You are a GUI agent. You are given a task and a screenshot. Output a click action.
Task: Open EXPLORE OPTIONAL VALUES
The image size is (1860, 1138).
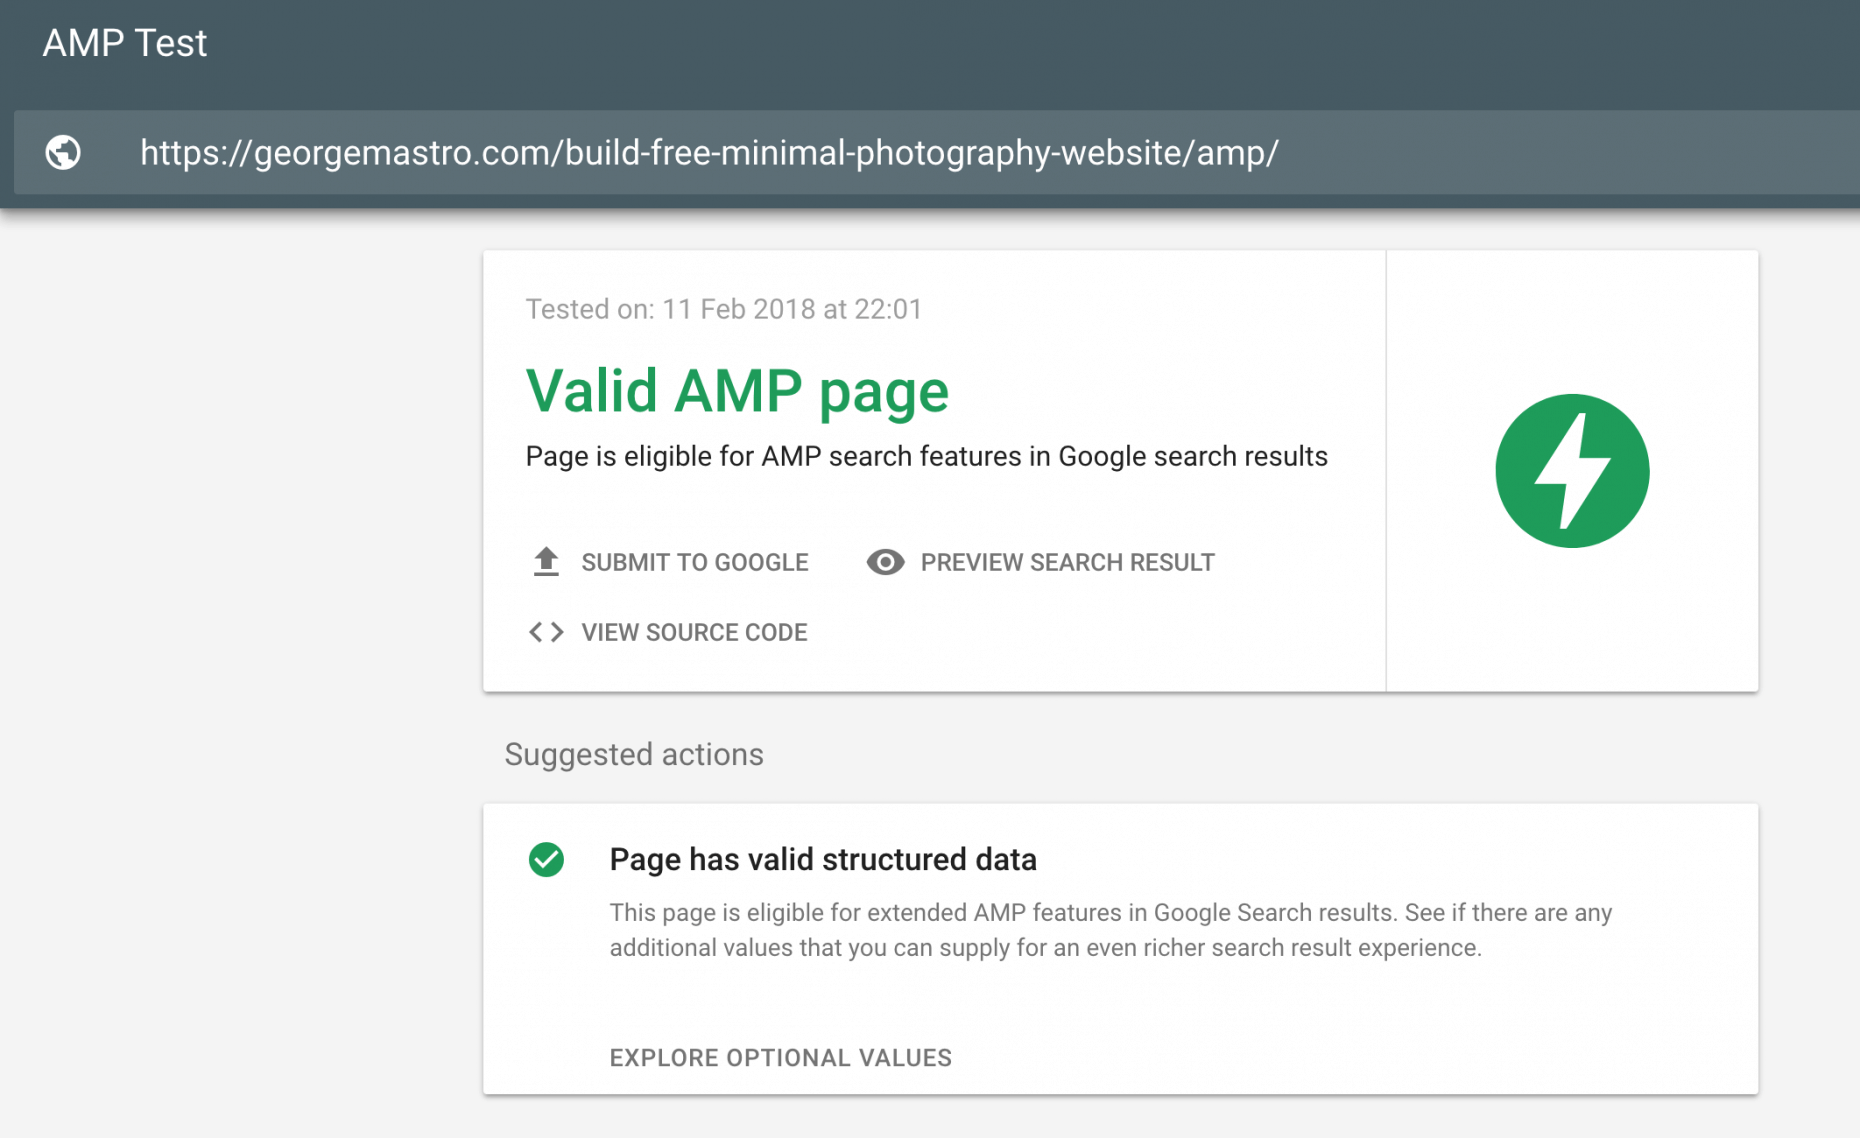780,1057
